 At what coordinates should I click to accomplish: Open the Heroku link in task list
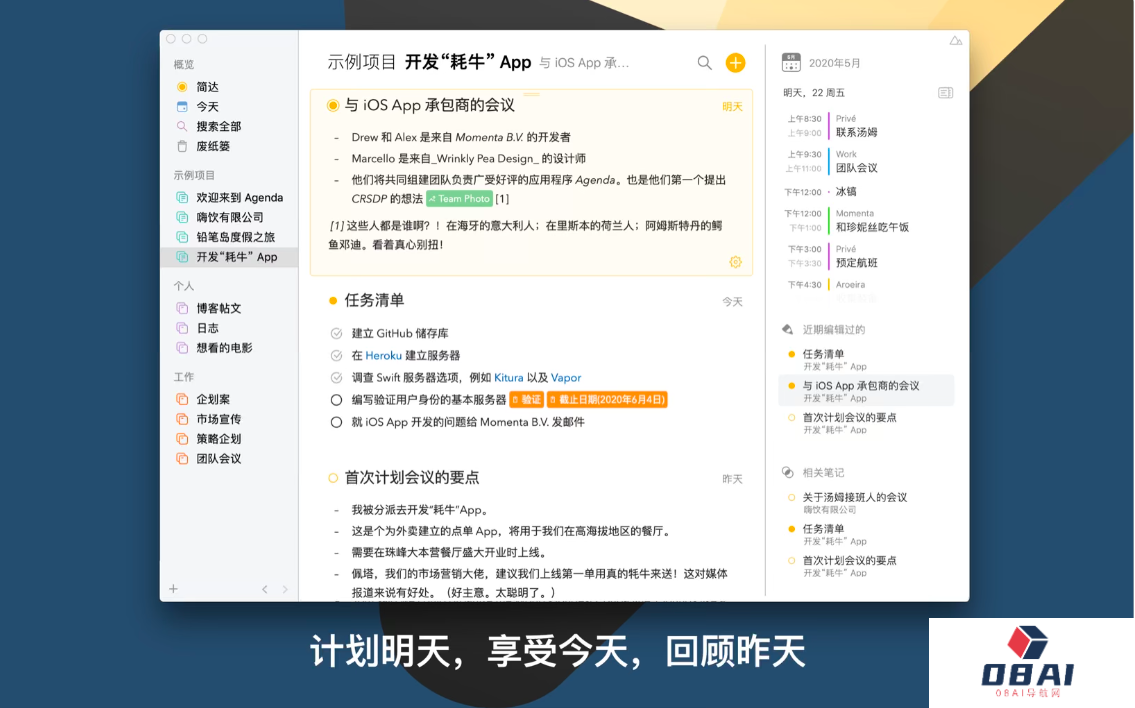click(x=383, y=356)
